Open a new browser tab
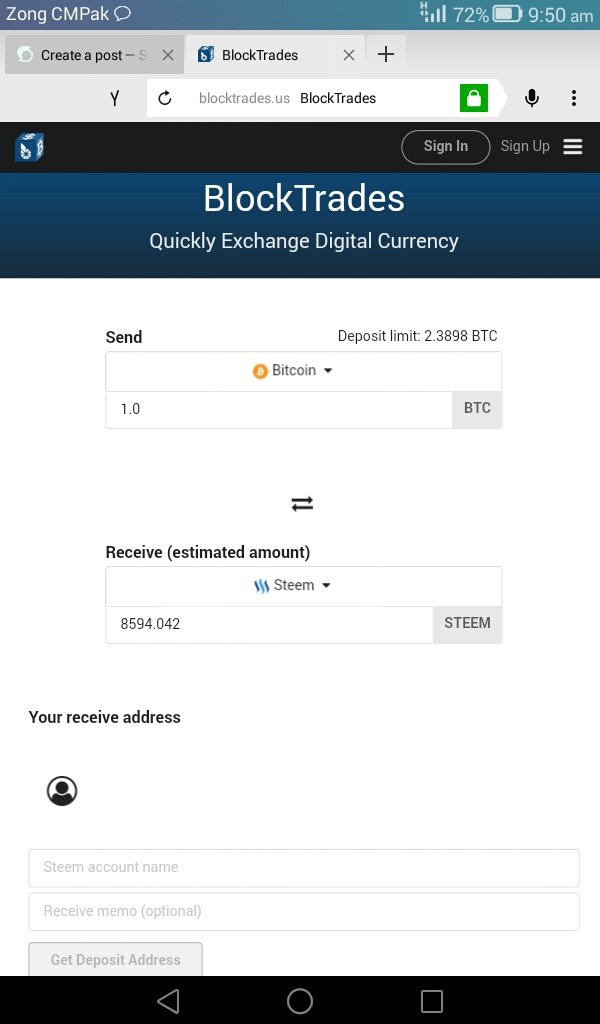Screen dimensions: 600x1024 (x=386, y=54)
